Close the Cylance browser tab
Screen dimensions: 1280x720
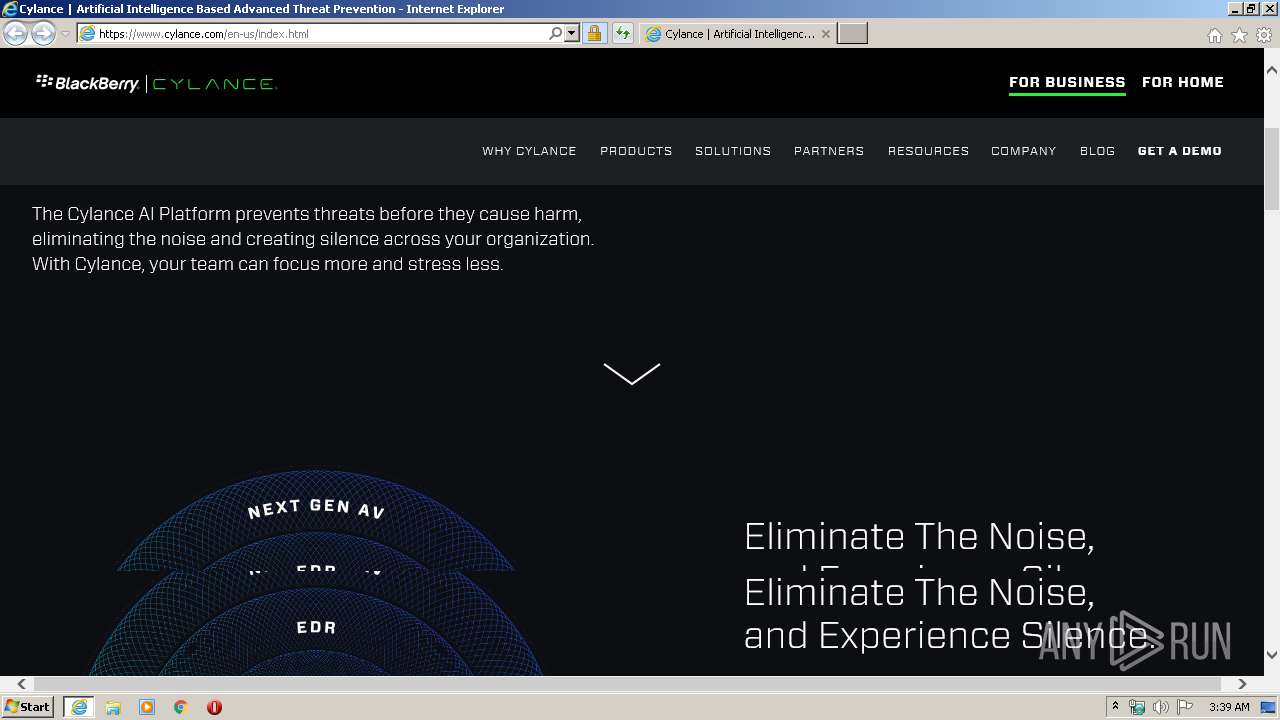pos(825,34)
